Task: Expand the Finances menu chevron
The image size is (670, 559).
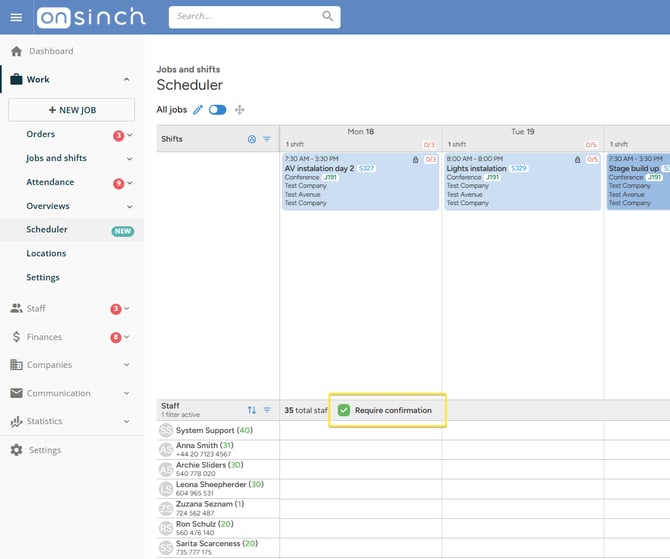Action: 126,337
